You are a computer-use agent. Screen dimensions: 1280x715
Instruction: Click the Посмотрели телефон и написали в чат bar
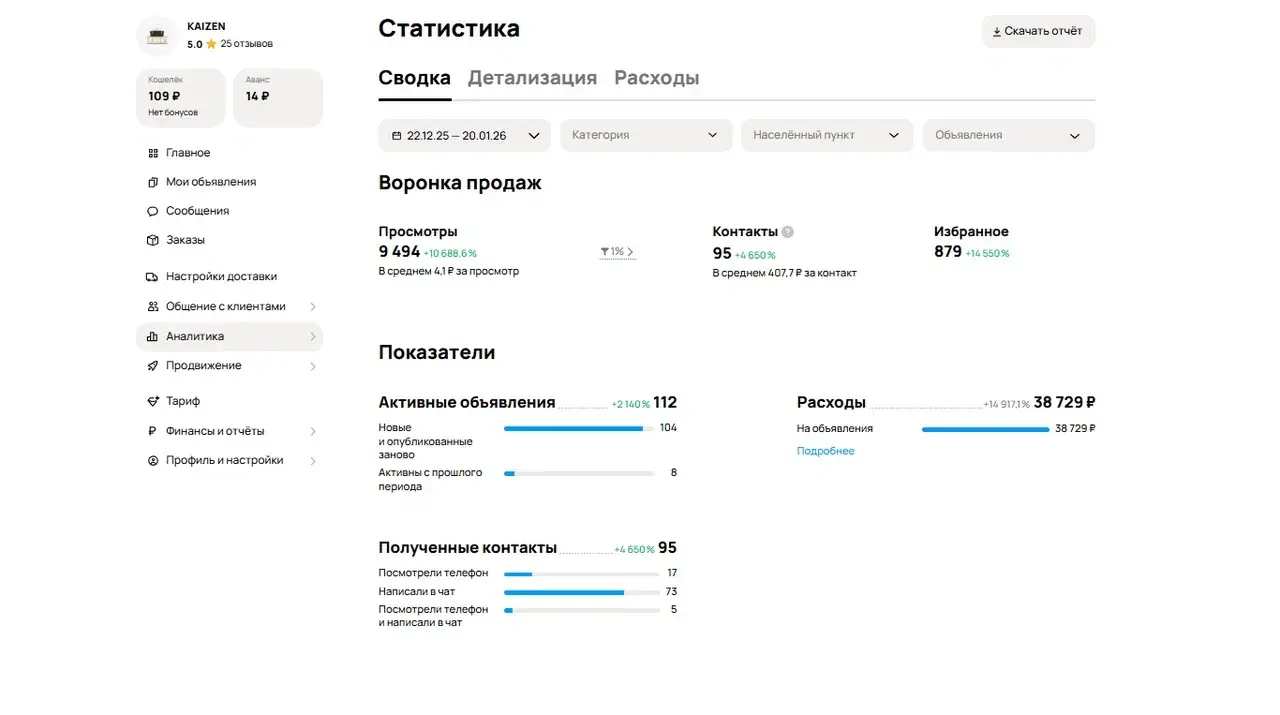point(582,610)
